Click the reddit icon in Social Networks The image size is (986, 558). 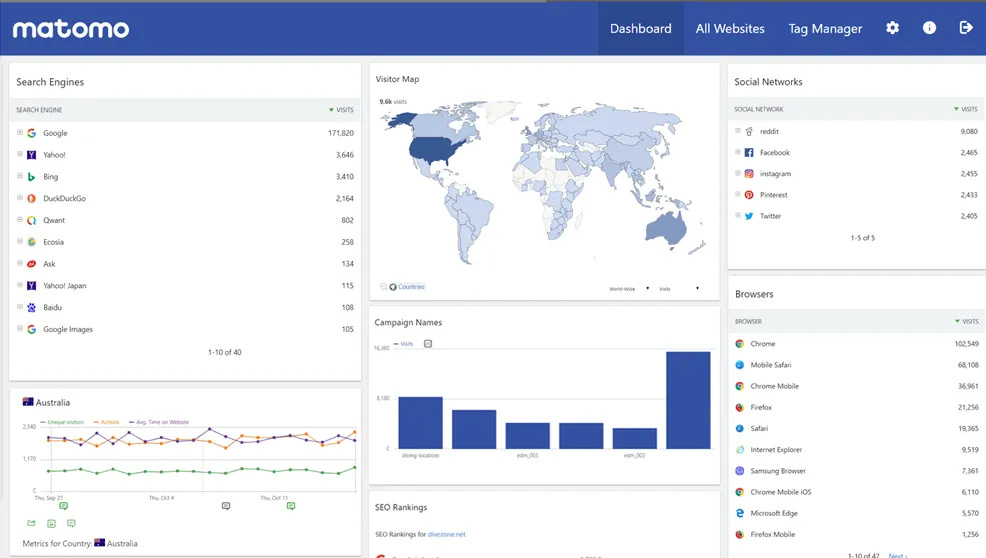coord(749,131)
